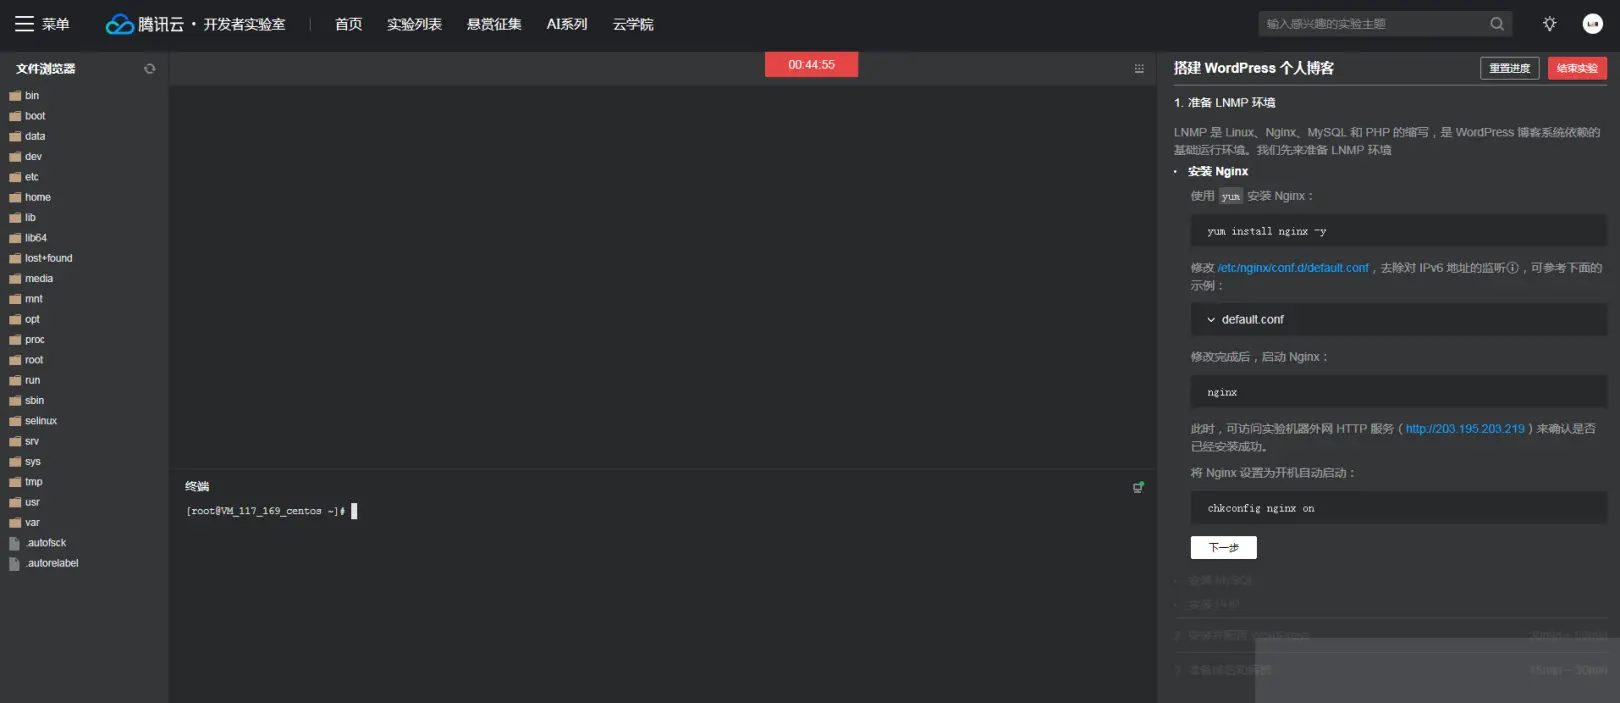Open 实验列表 navigation item
The image size is (1620, 703).
pos(414,24)
